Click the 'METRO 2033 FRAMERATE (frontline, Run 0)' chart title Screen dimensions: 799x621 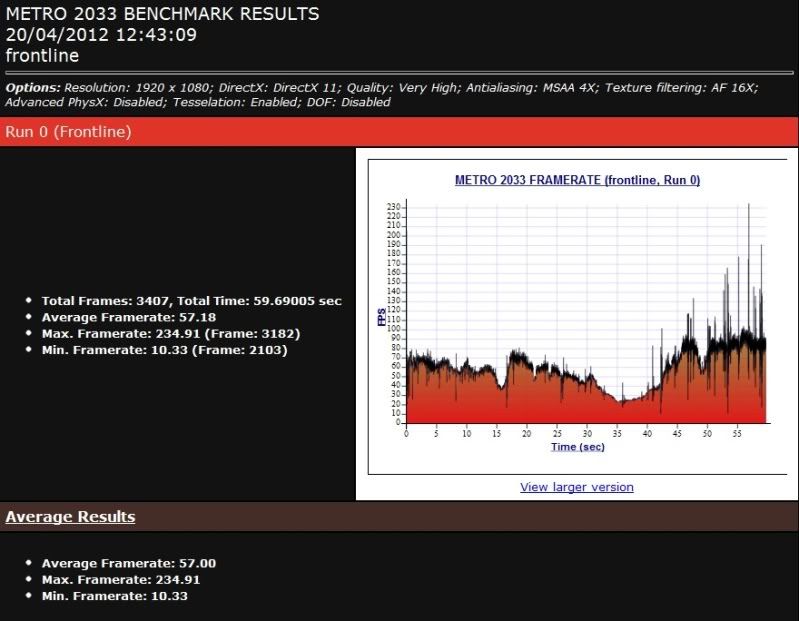(577, 180)
